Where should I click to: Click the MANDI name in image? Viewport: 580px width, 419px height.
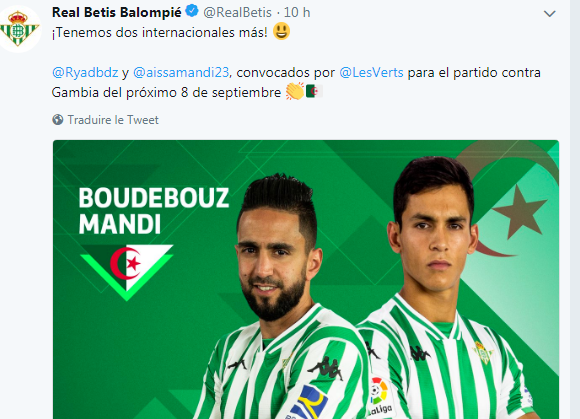(120, 224)
